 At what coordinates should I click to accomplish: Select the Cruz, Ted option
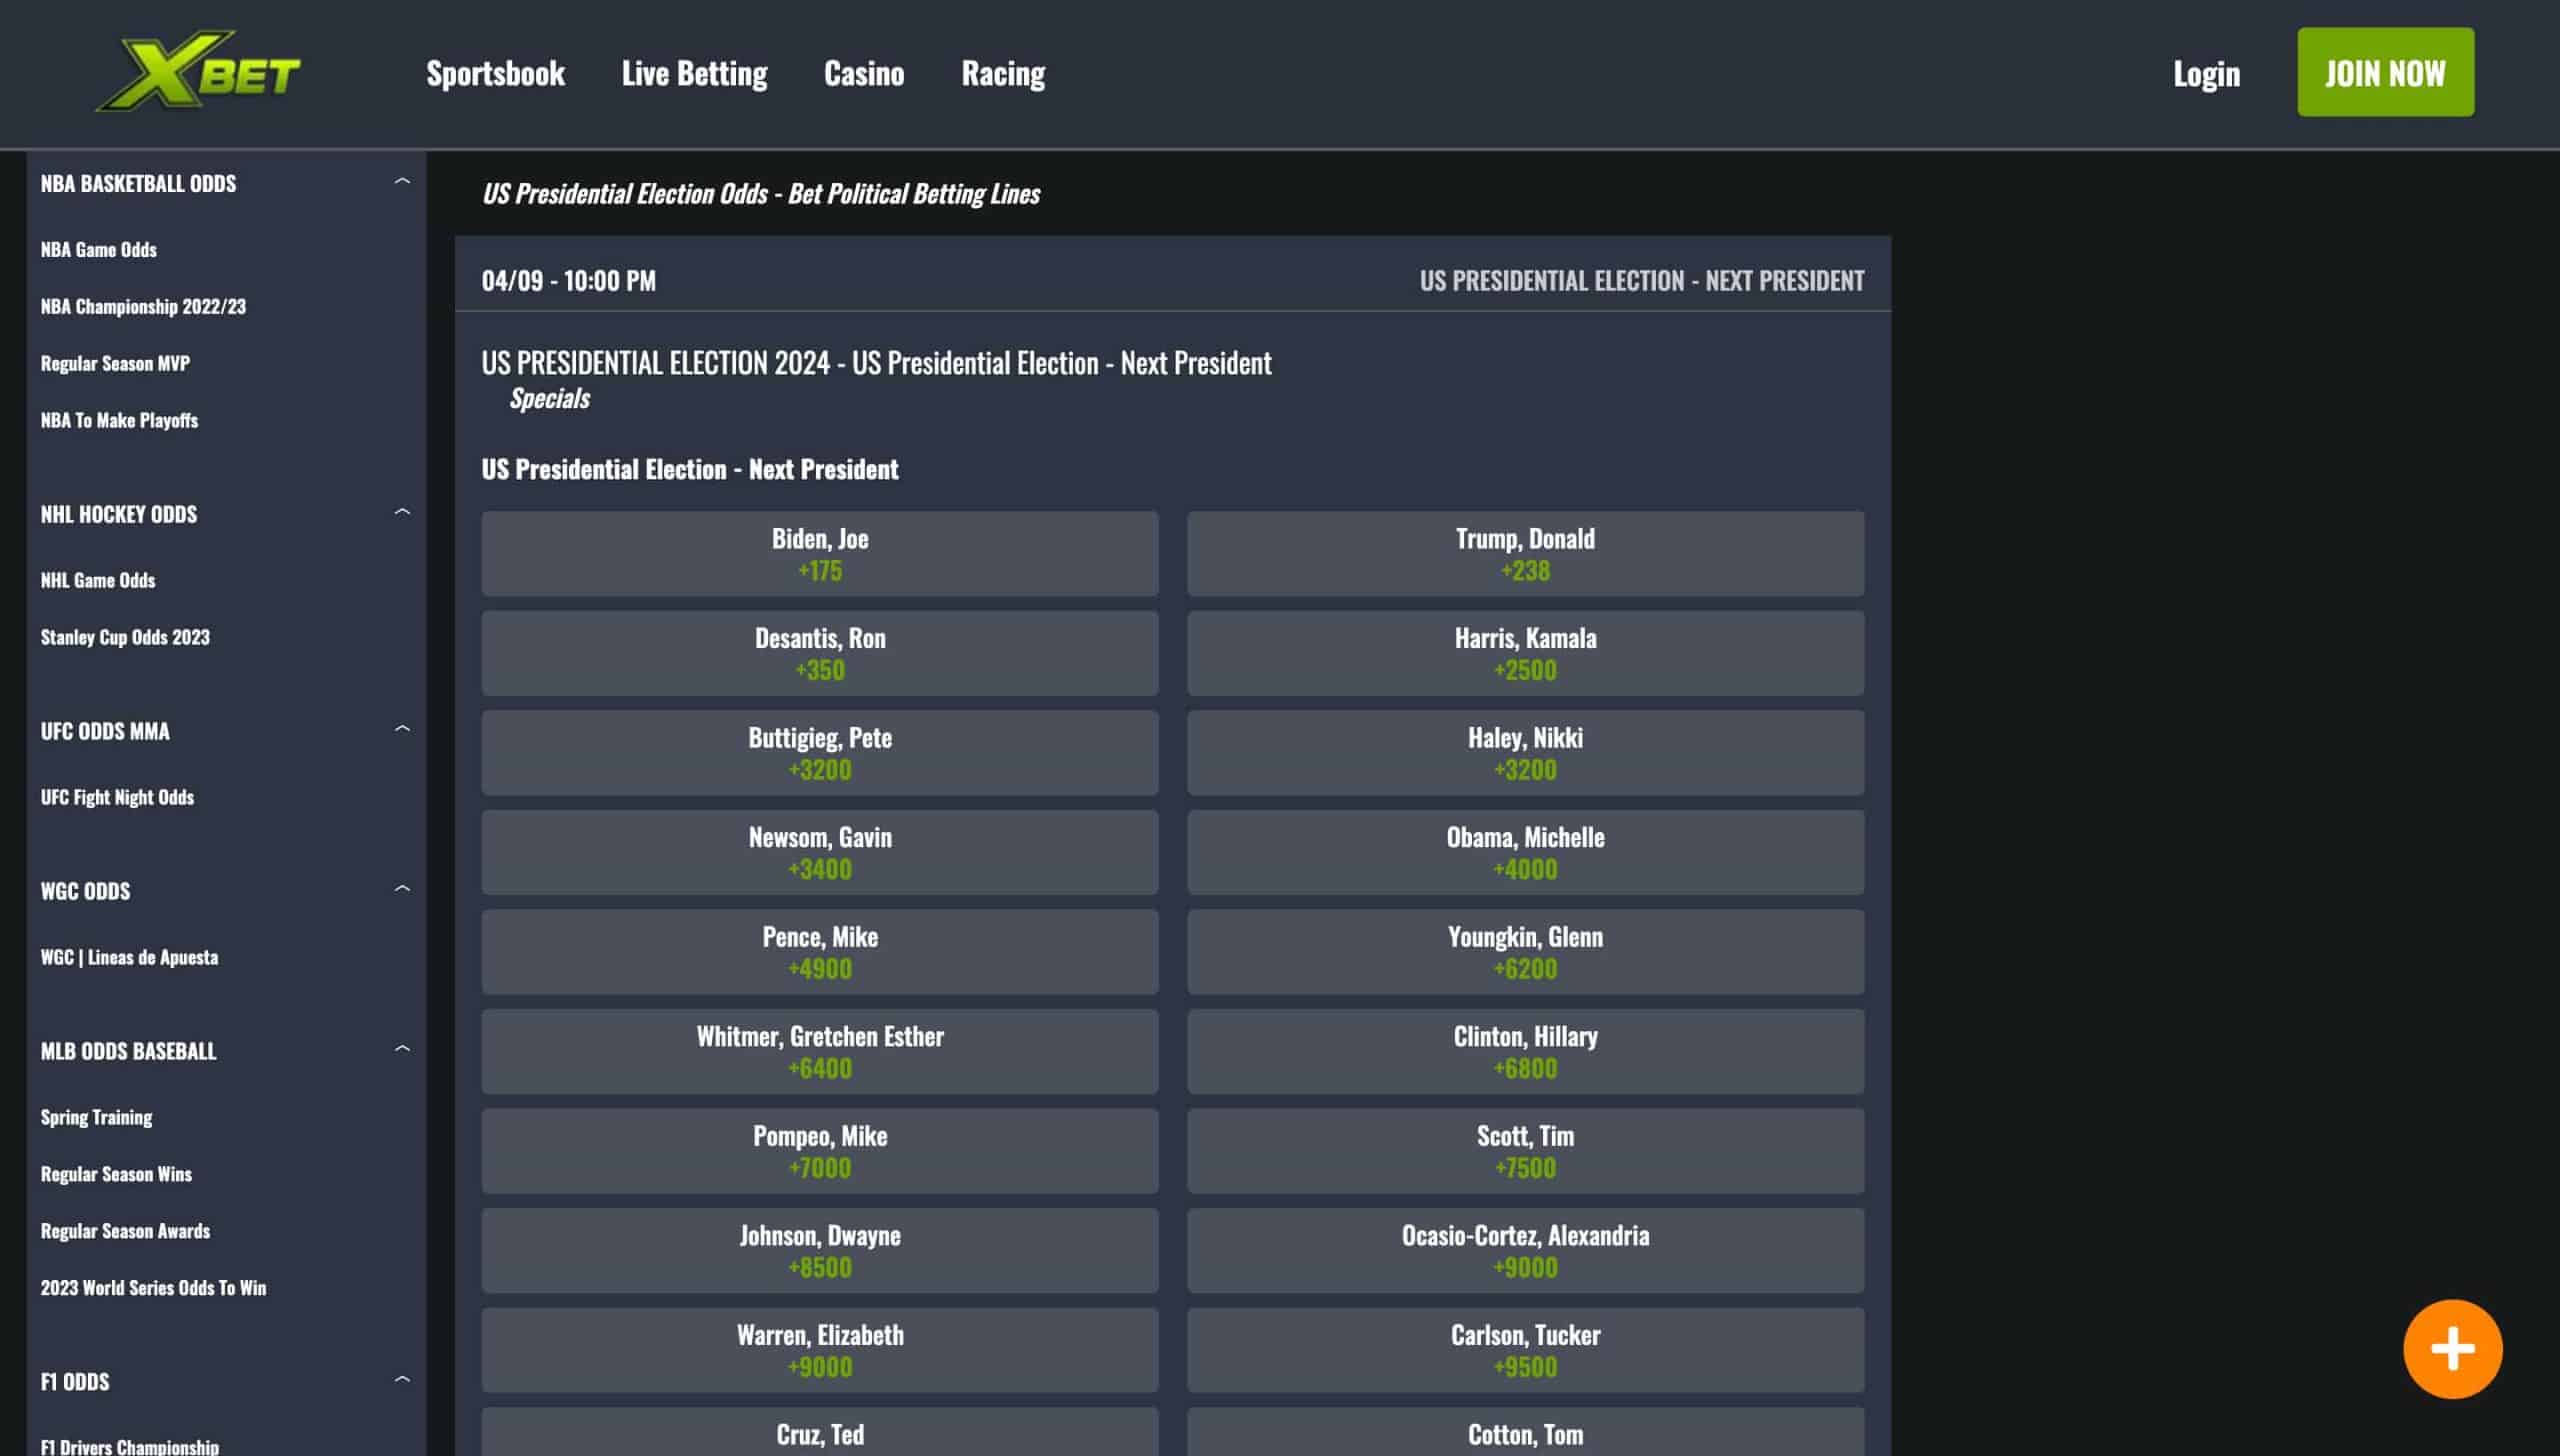click(x=820, y=1432)
